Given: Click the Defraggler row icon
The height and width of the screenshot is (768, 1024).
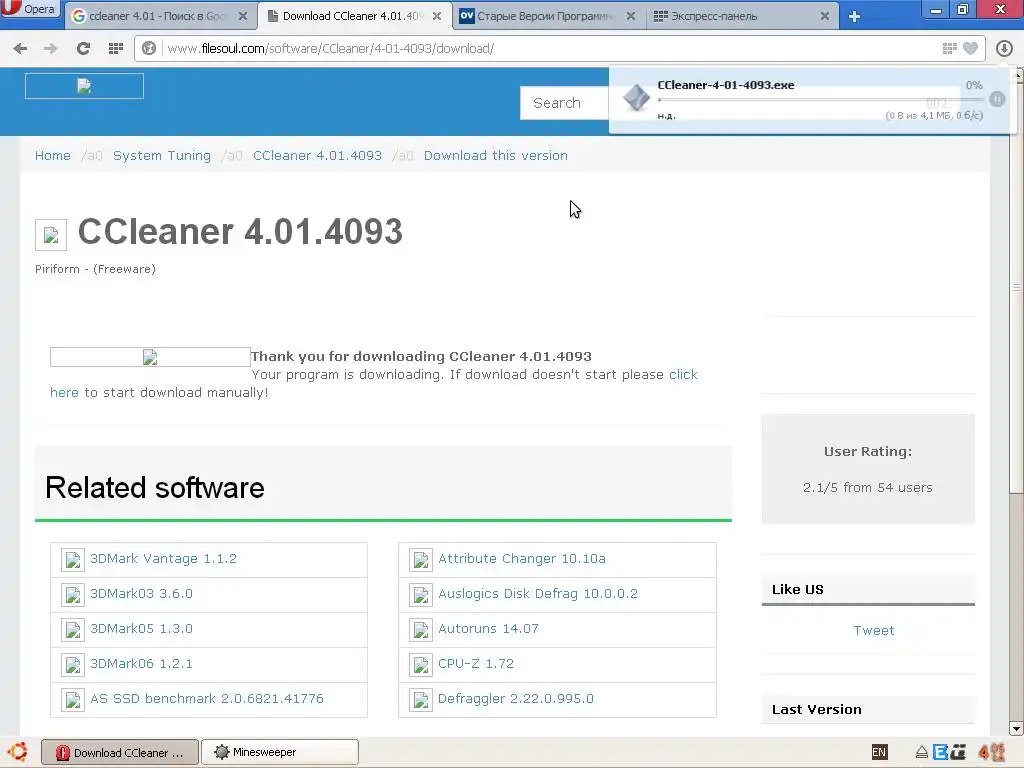Looking at the screenshot, I should click(x=421, y=699).
